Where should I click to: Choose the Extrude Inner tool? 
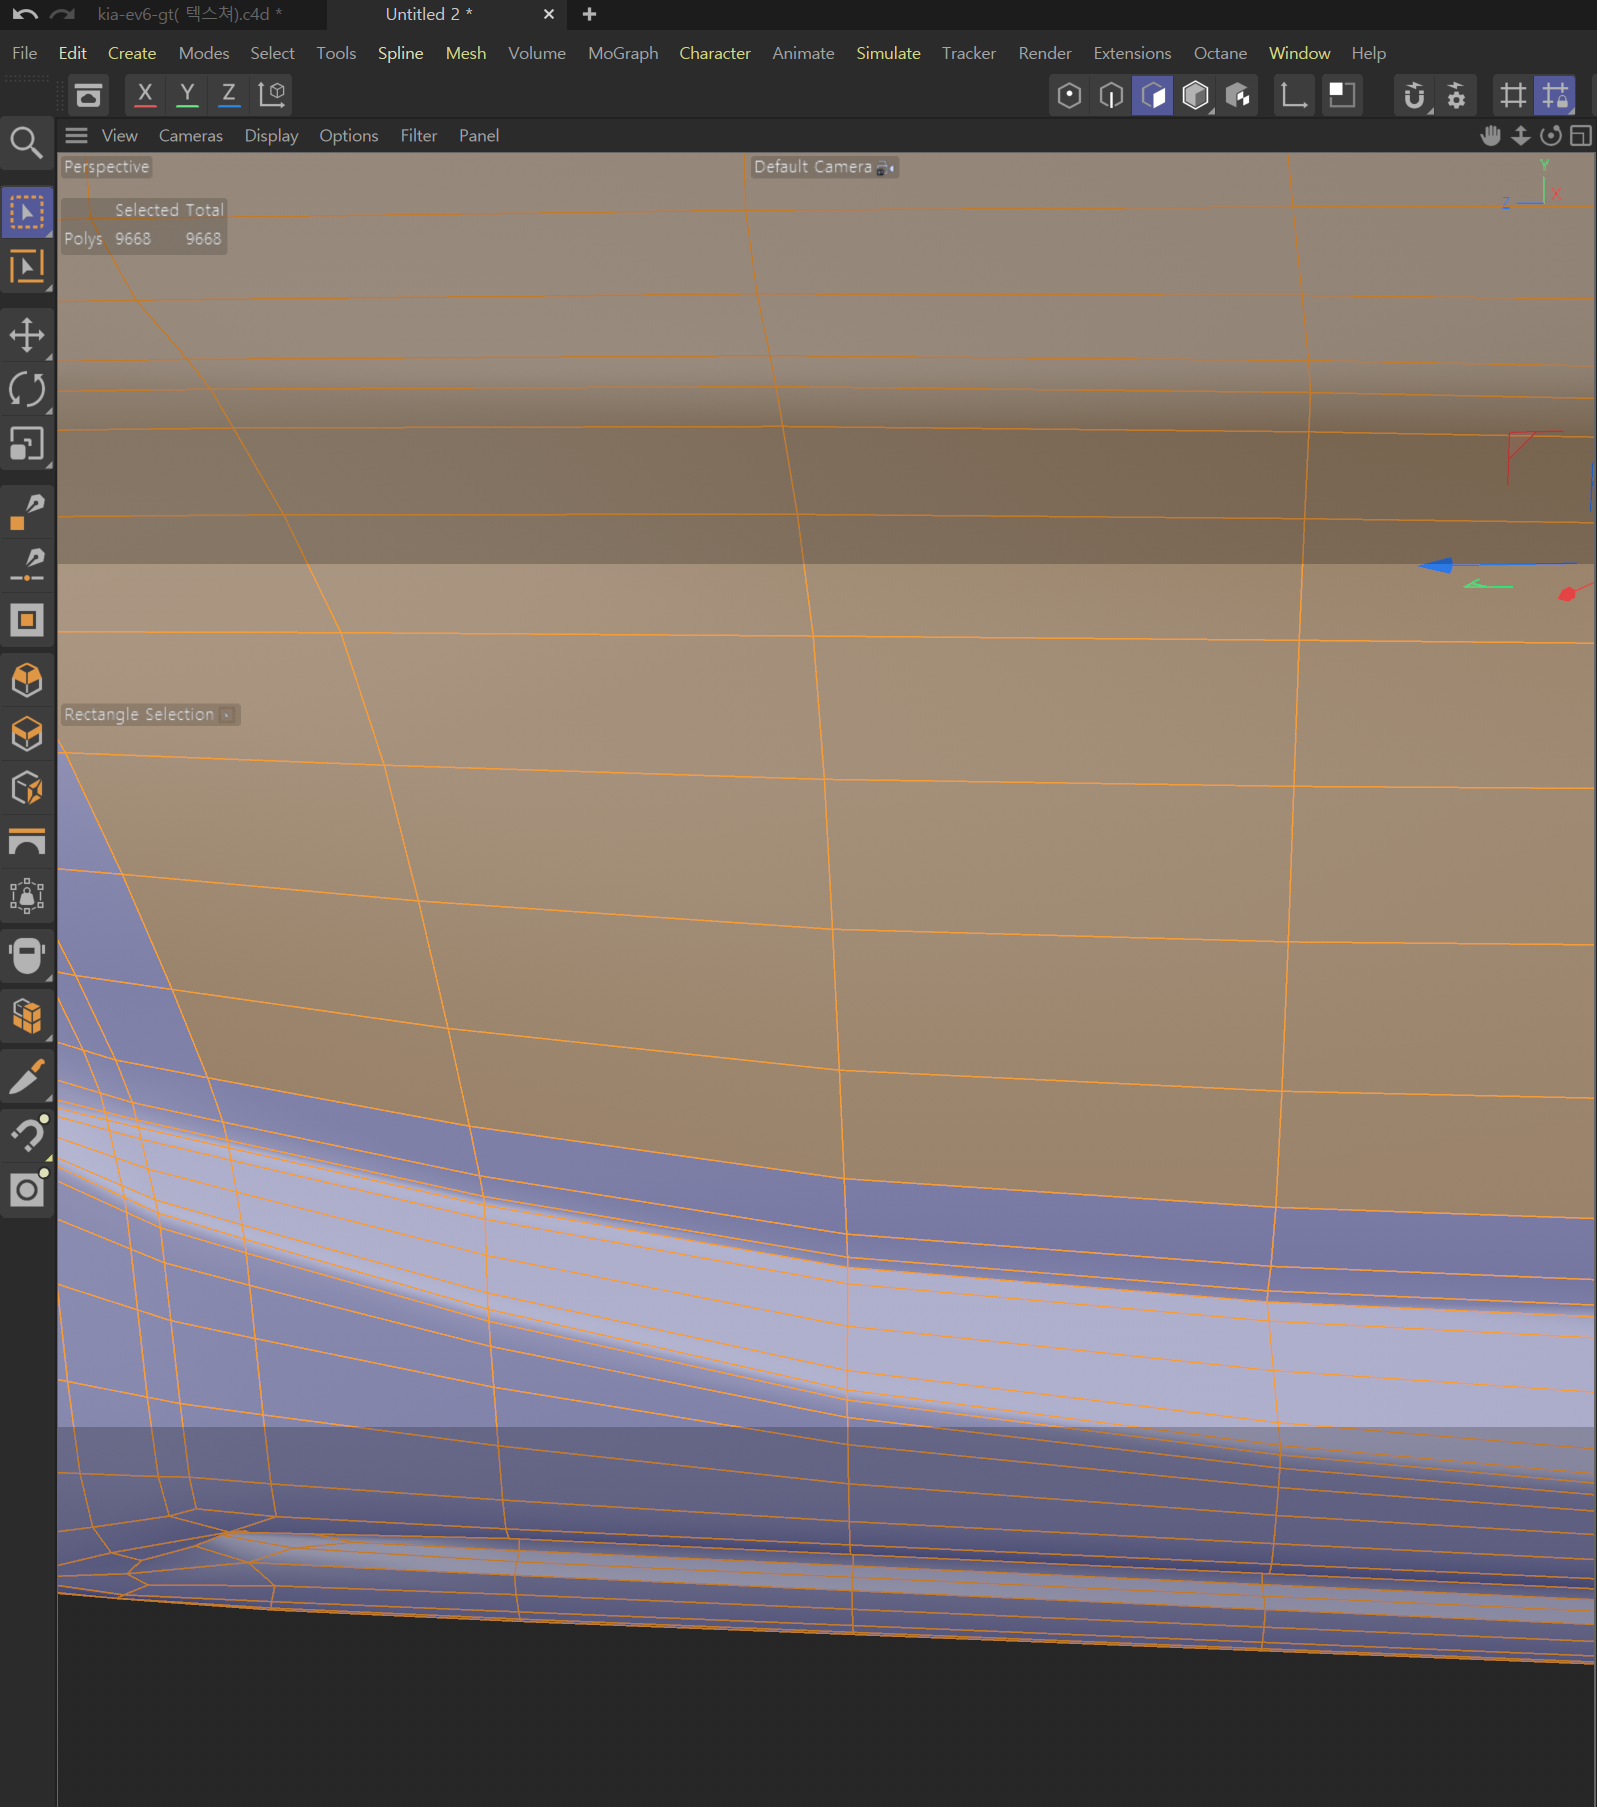[x=26, y=620]
